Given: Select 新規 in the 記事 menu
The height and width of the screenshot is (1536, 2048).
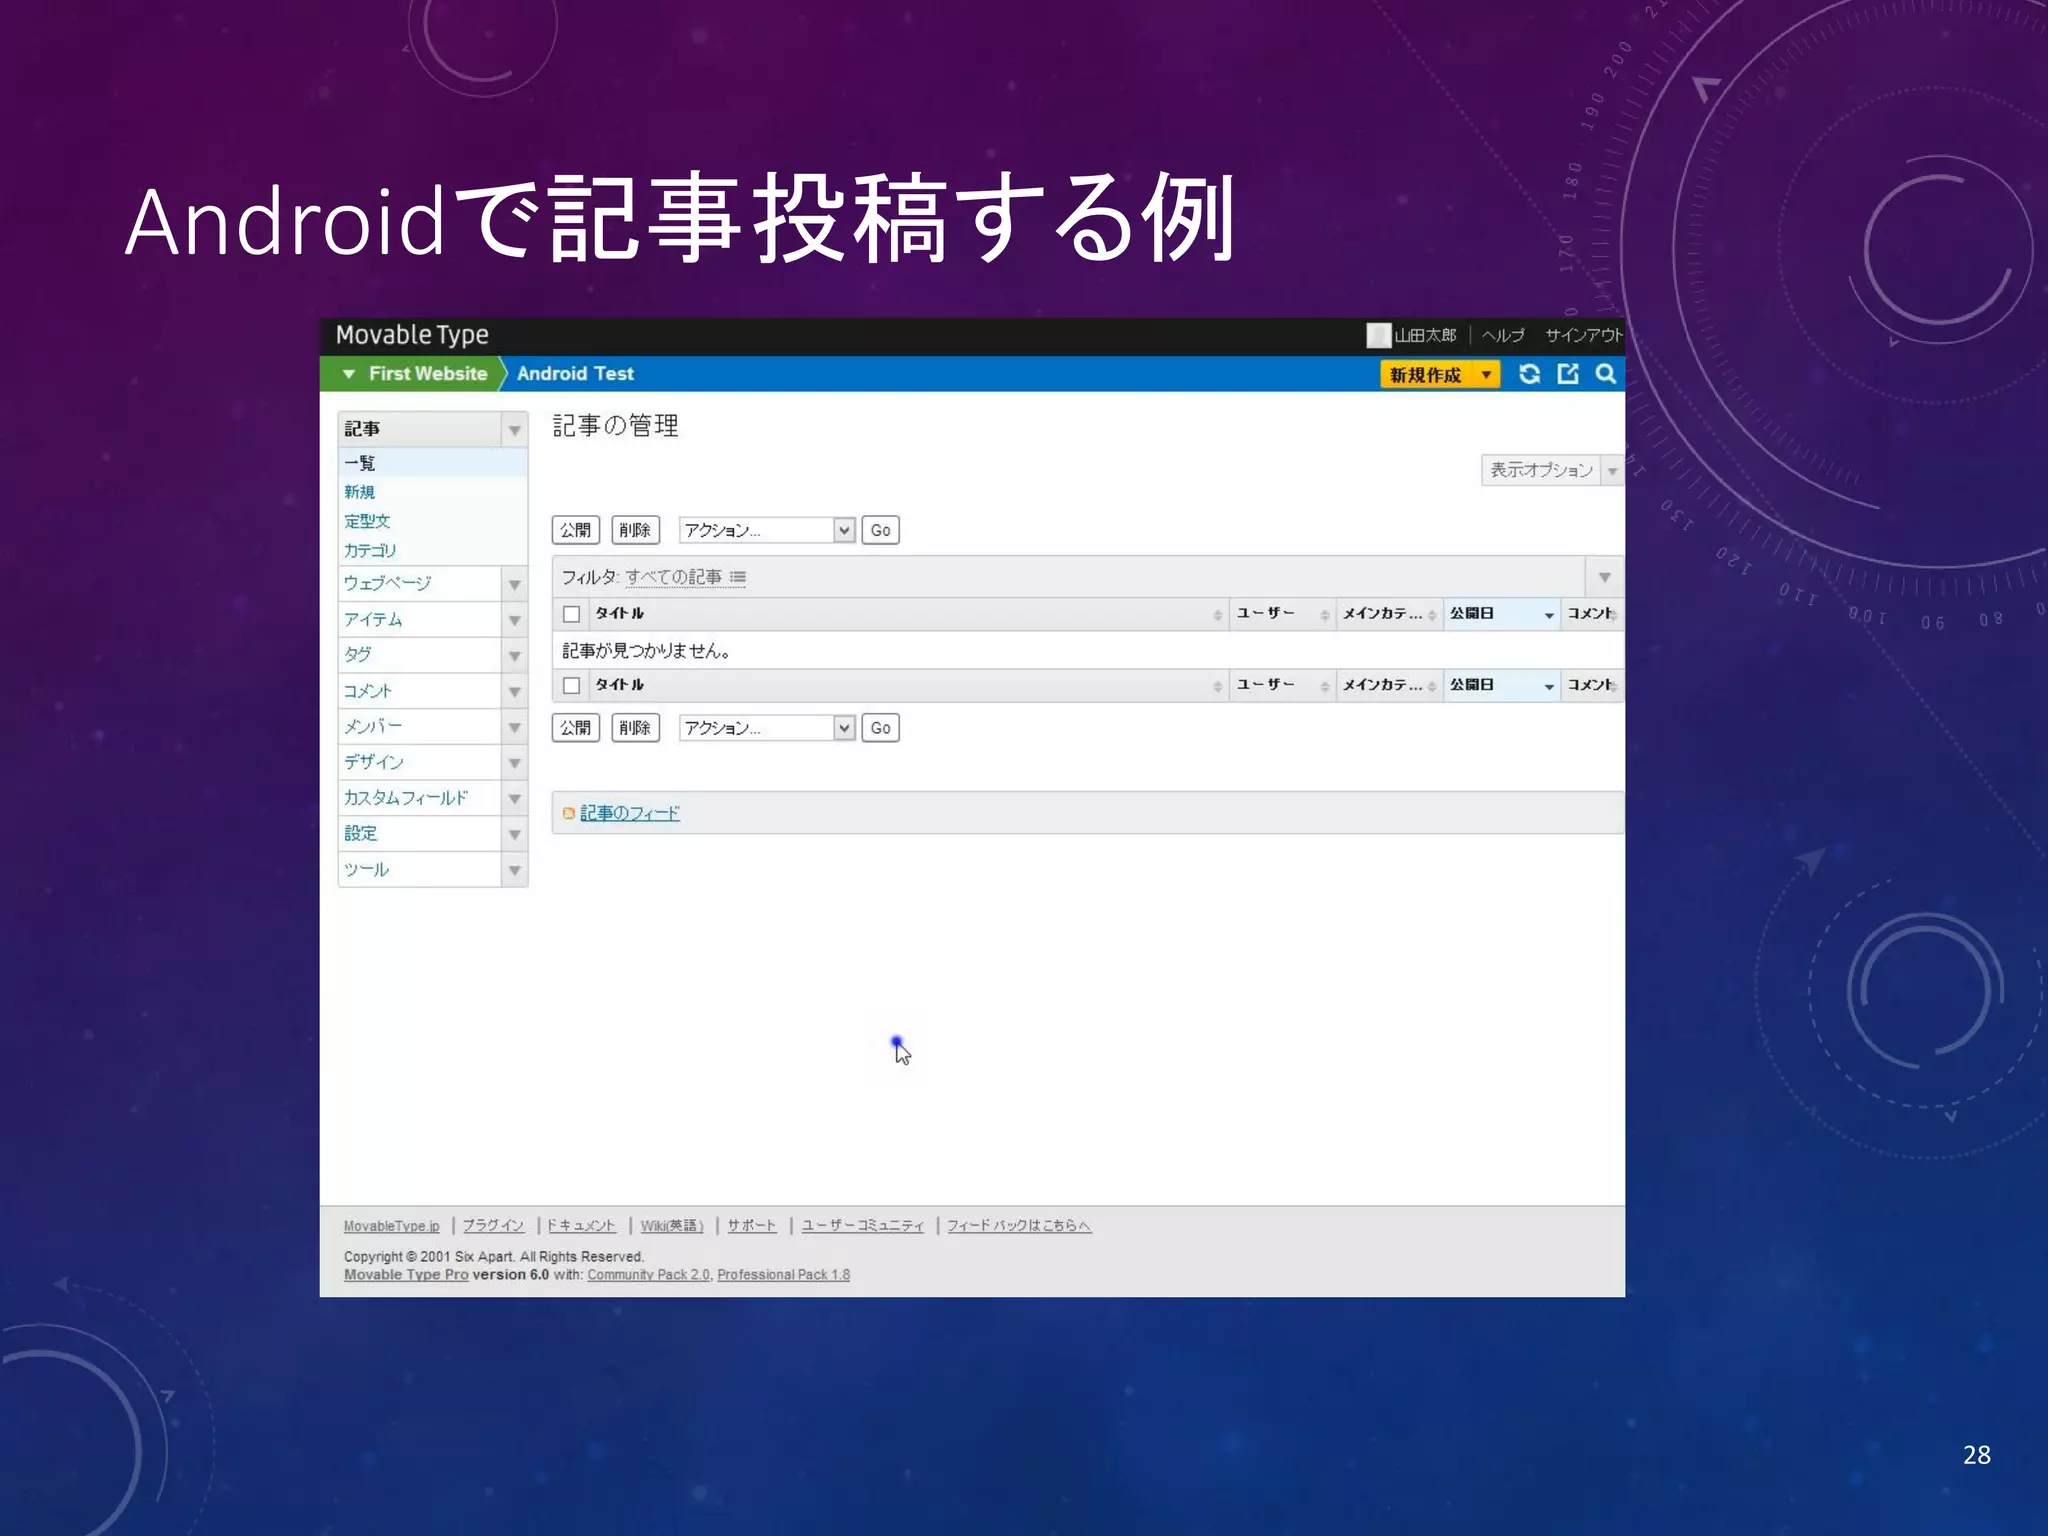Looking at the screenshot, I should [x=359, y=492].
